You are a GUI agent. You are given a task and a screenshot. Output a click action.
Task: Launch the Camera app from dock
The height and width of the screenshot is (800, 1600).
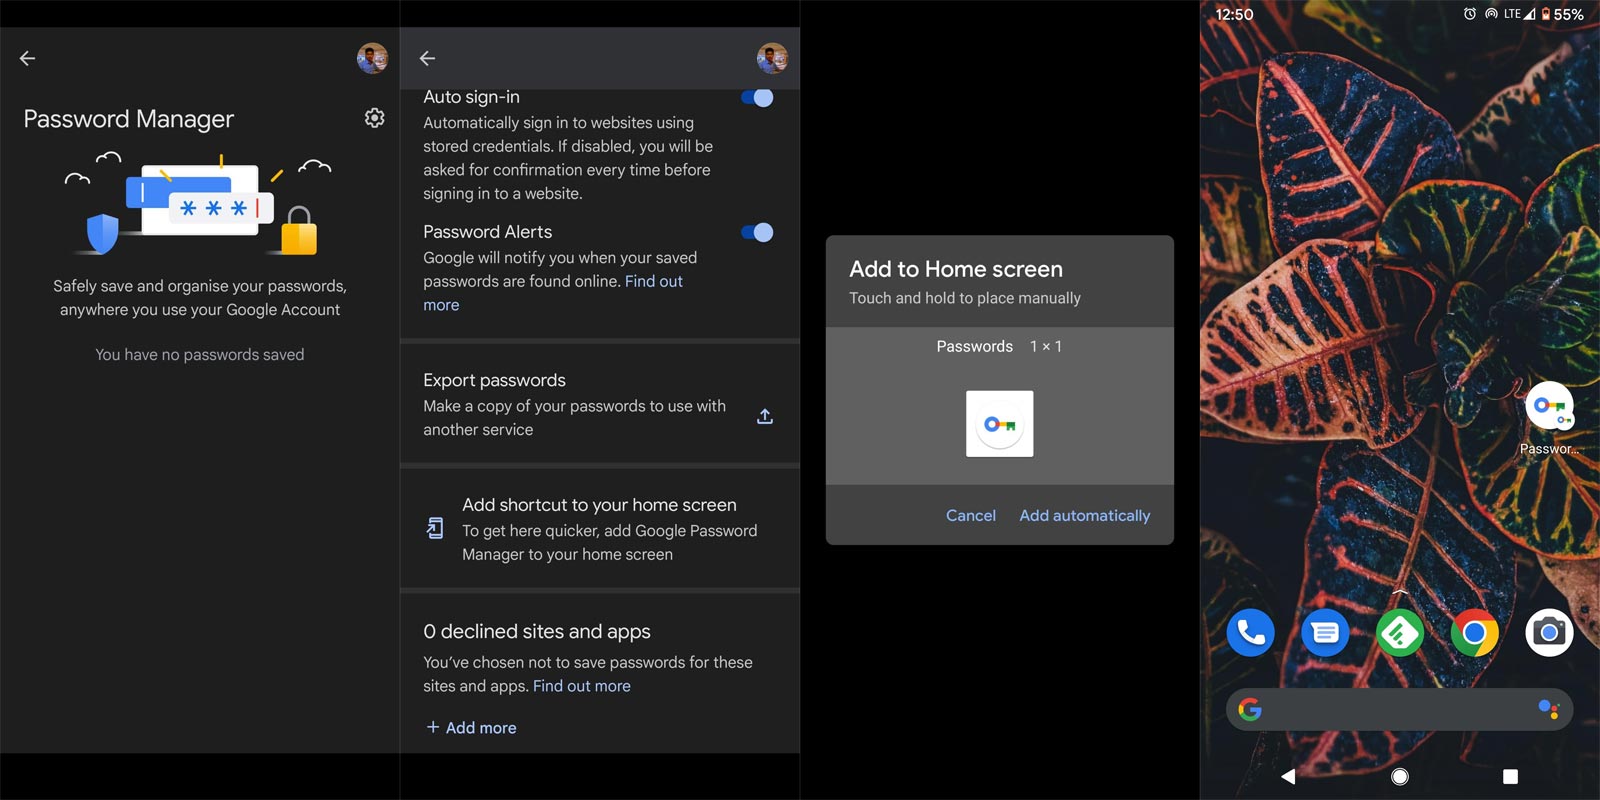tap(1549, 632)
